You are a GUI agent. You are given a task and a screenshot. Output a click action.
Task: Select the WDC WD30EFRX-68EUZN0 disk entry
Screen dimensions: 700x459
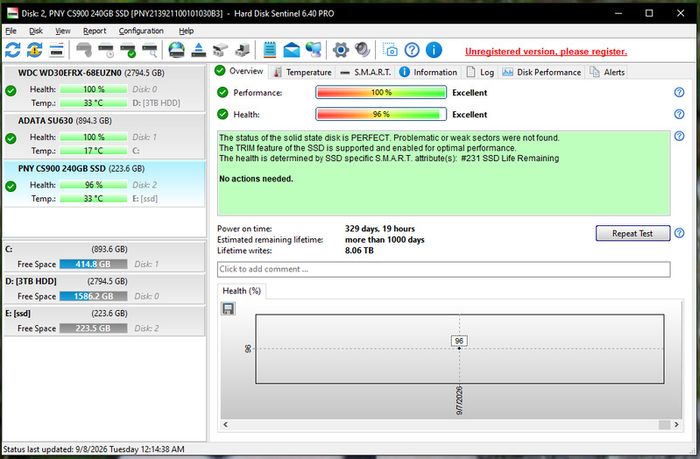point(104,88)
